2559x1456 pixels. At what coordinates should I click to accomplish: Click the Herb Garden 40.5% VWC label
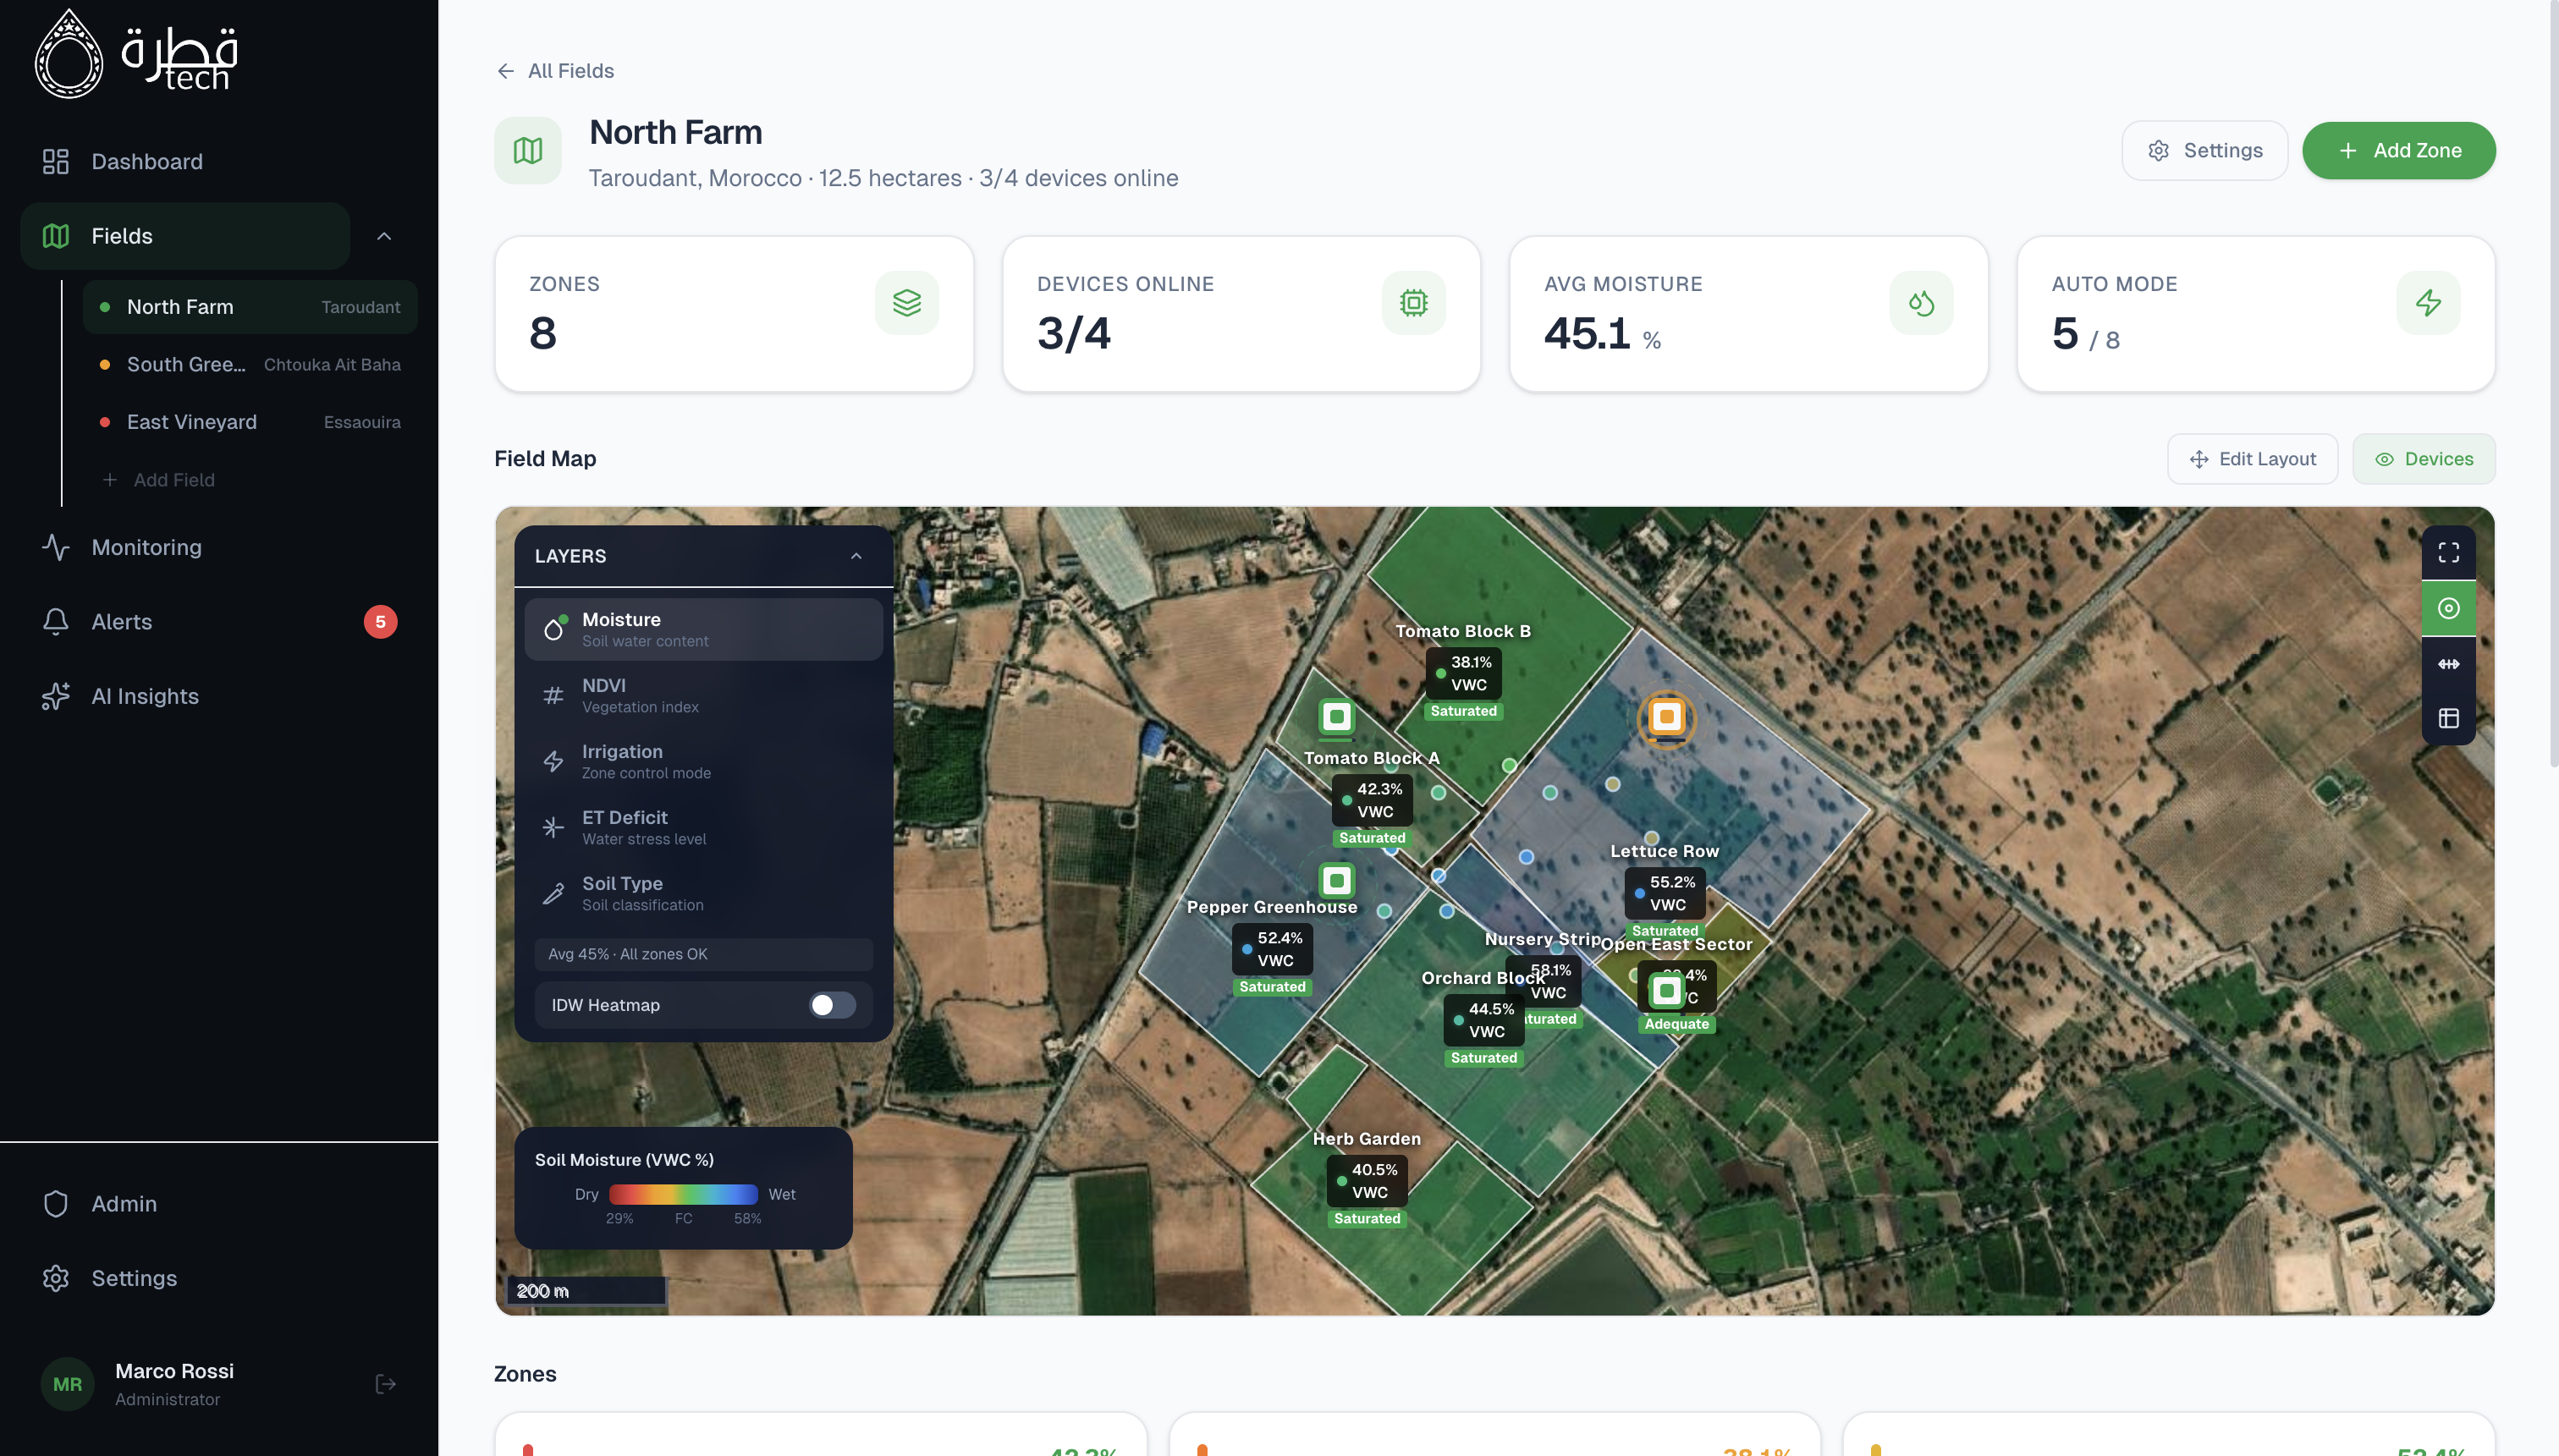[1367, 1181]
